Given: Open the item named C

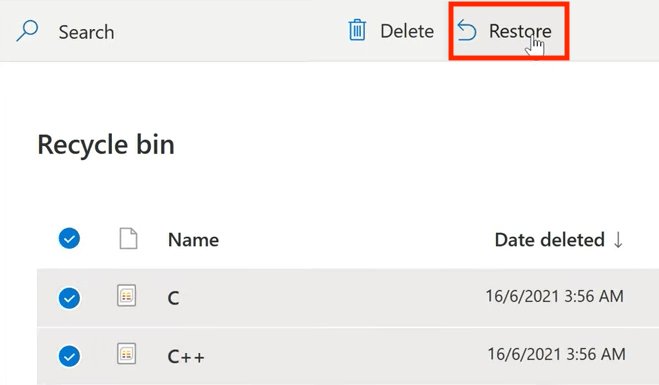Looking at the screenshot, I should coord(174,298).
